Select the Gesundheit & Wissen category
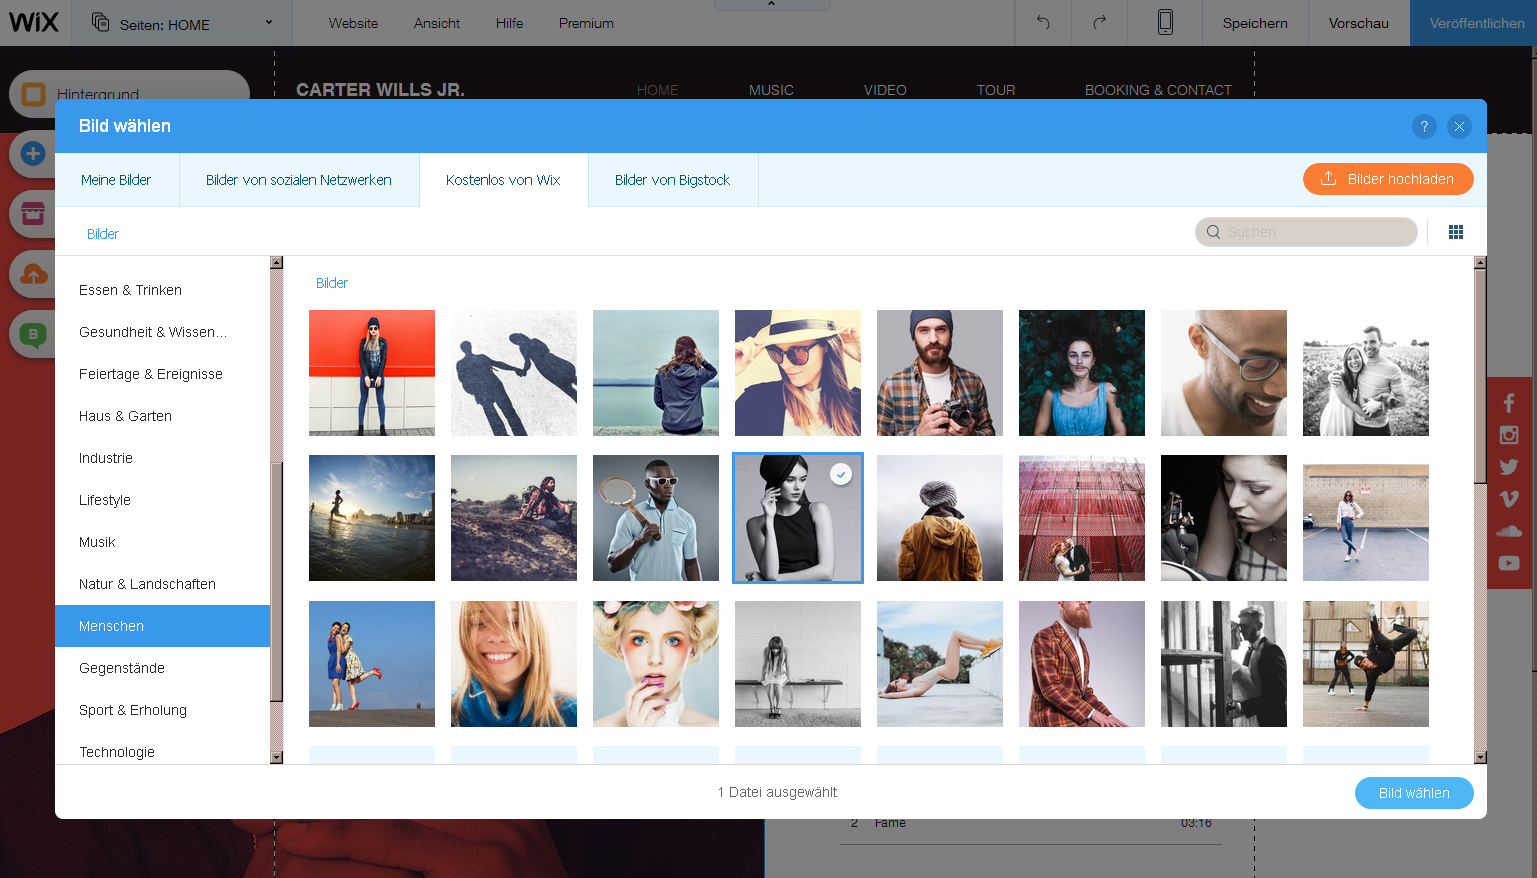1537x878 pixels. [x=162, y=332]
